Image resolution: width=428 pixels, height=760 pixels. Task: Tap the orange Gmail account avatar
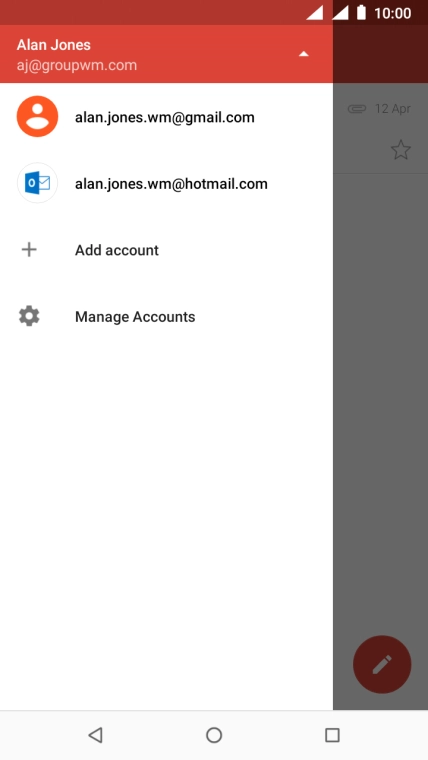click(x=37, y=116)
